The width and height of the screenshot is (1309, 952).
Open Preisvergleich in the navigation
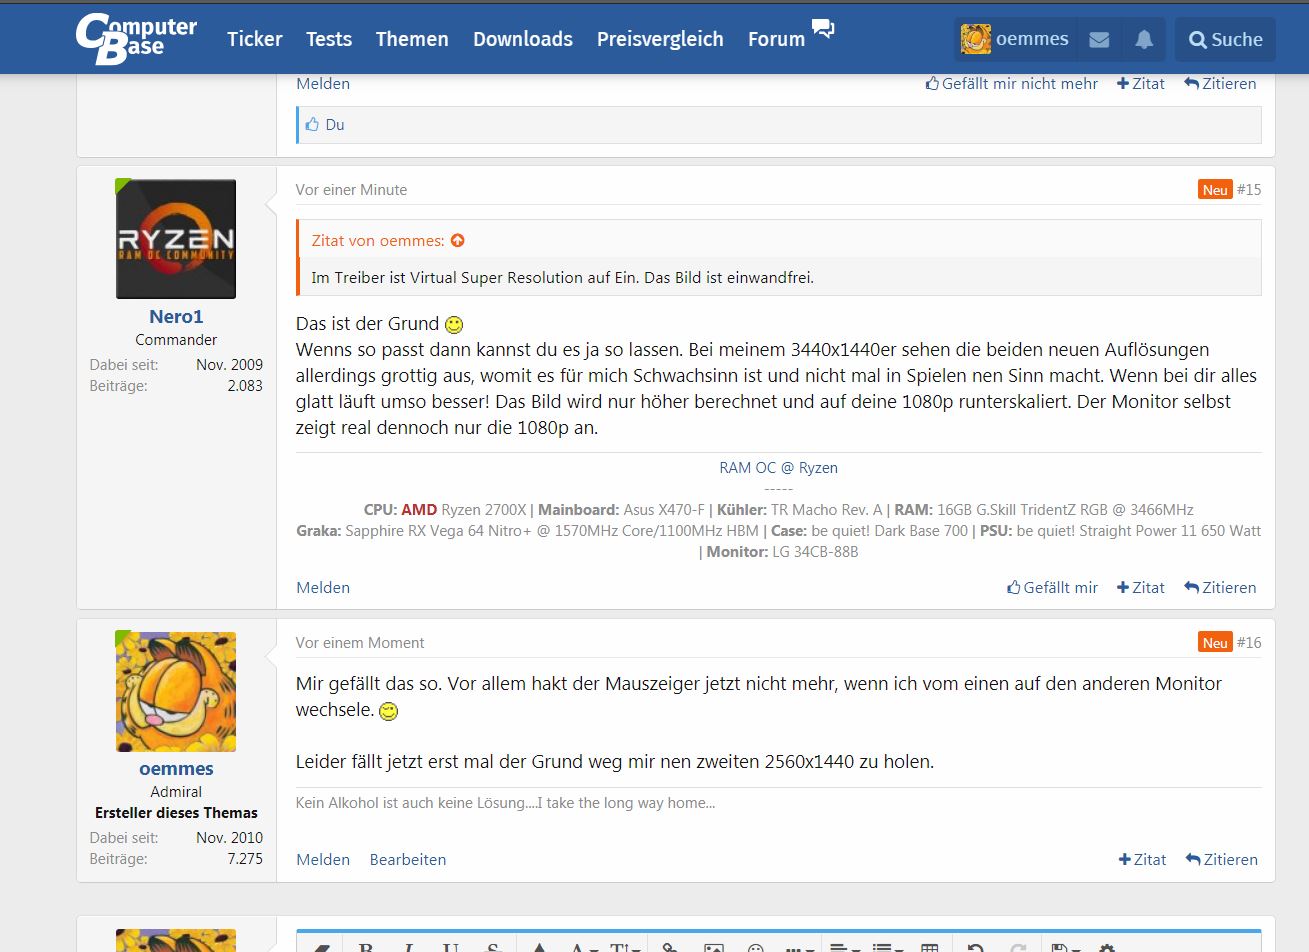[660, 39]
